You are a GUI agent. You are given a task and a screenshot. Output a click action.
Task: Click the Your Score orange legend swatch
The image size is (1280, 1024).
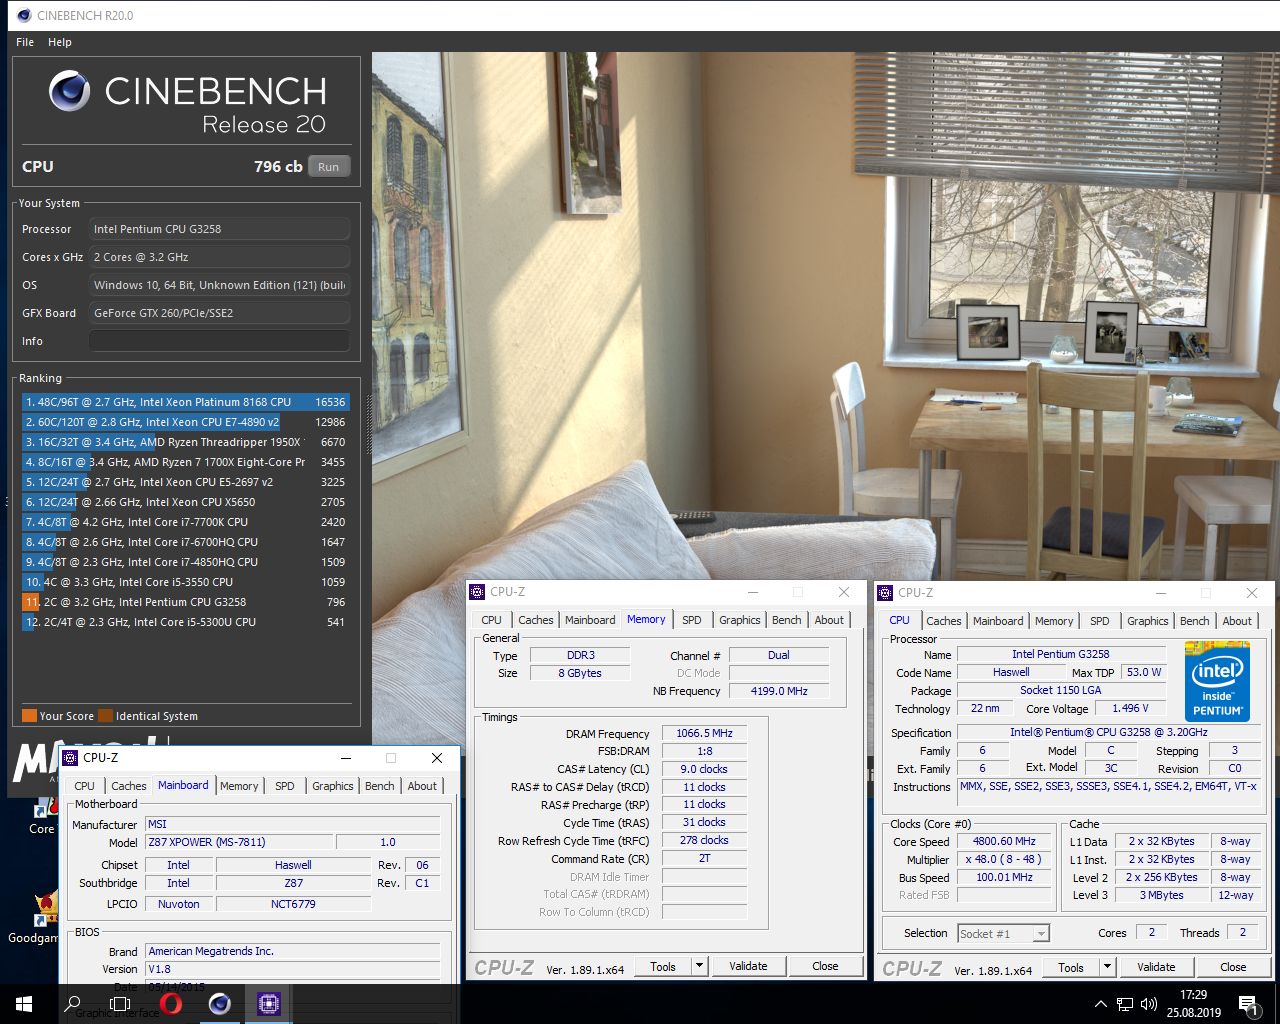pos(29,716)
